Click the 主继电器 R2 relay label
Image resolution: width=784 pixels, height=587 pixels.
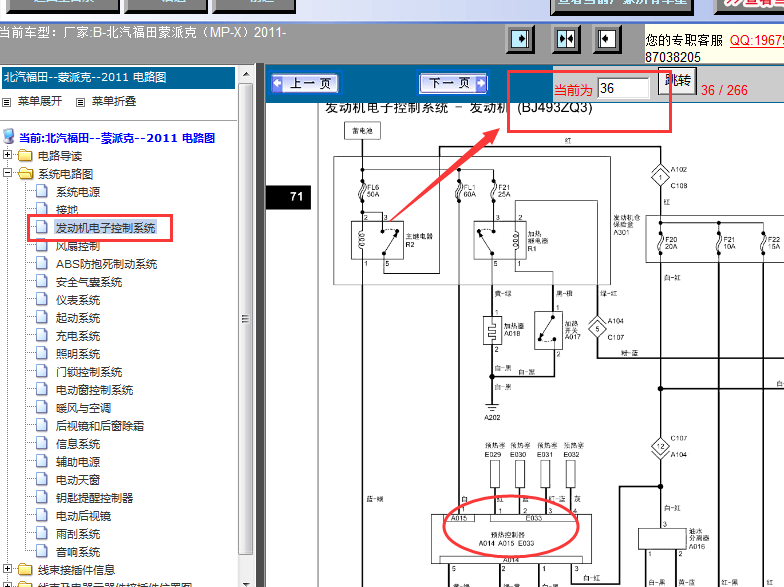point(419,240)
